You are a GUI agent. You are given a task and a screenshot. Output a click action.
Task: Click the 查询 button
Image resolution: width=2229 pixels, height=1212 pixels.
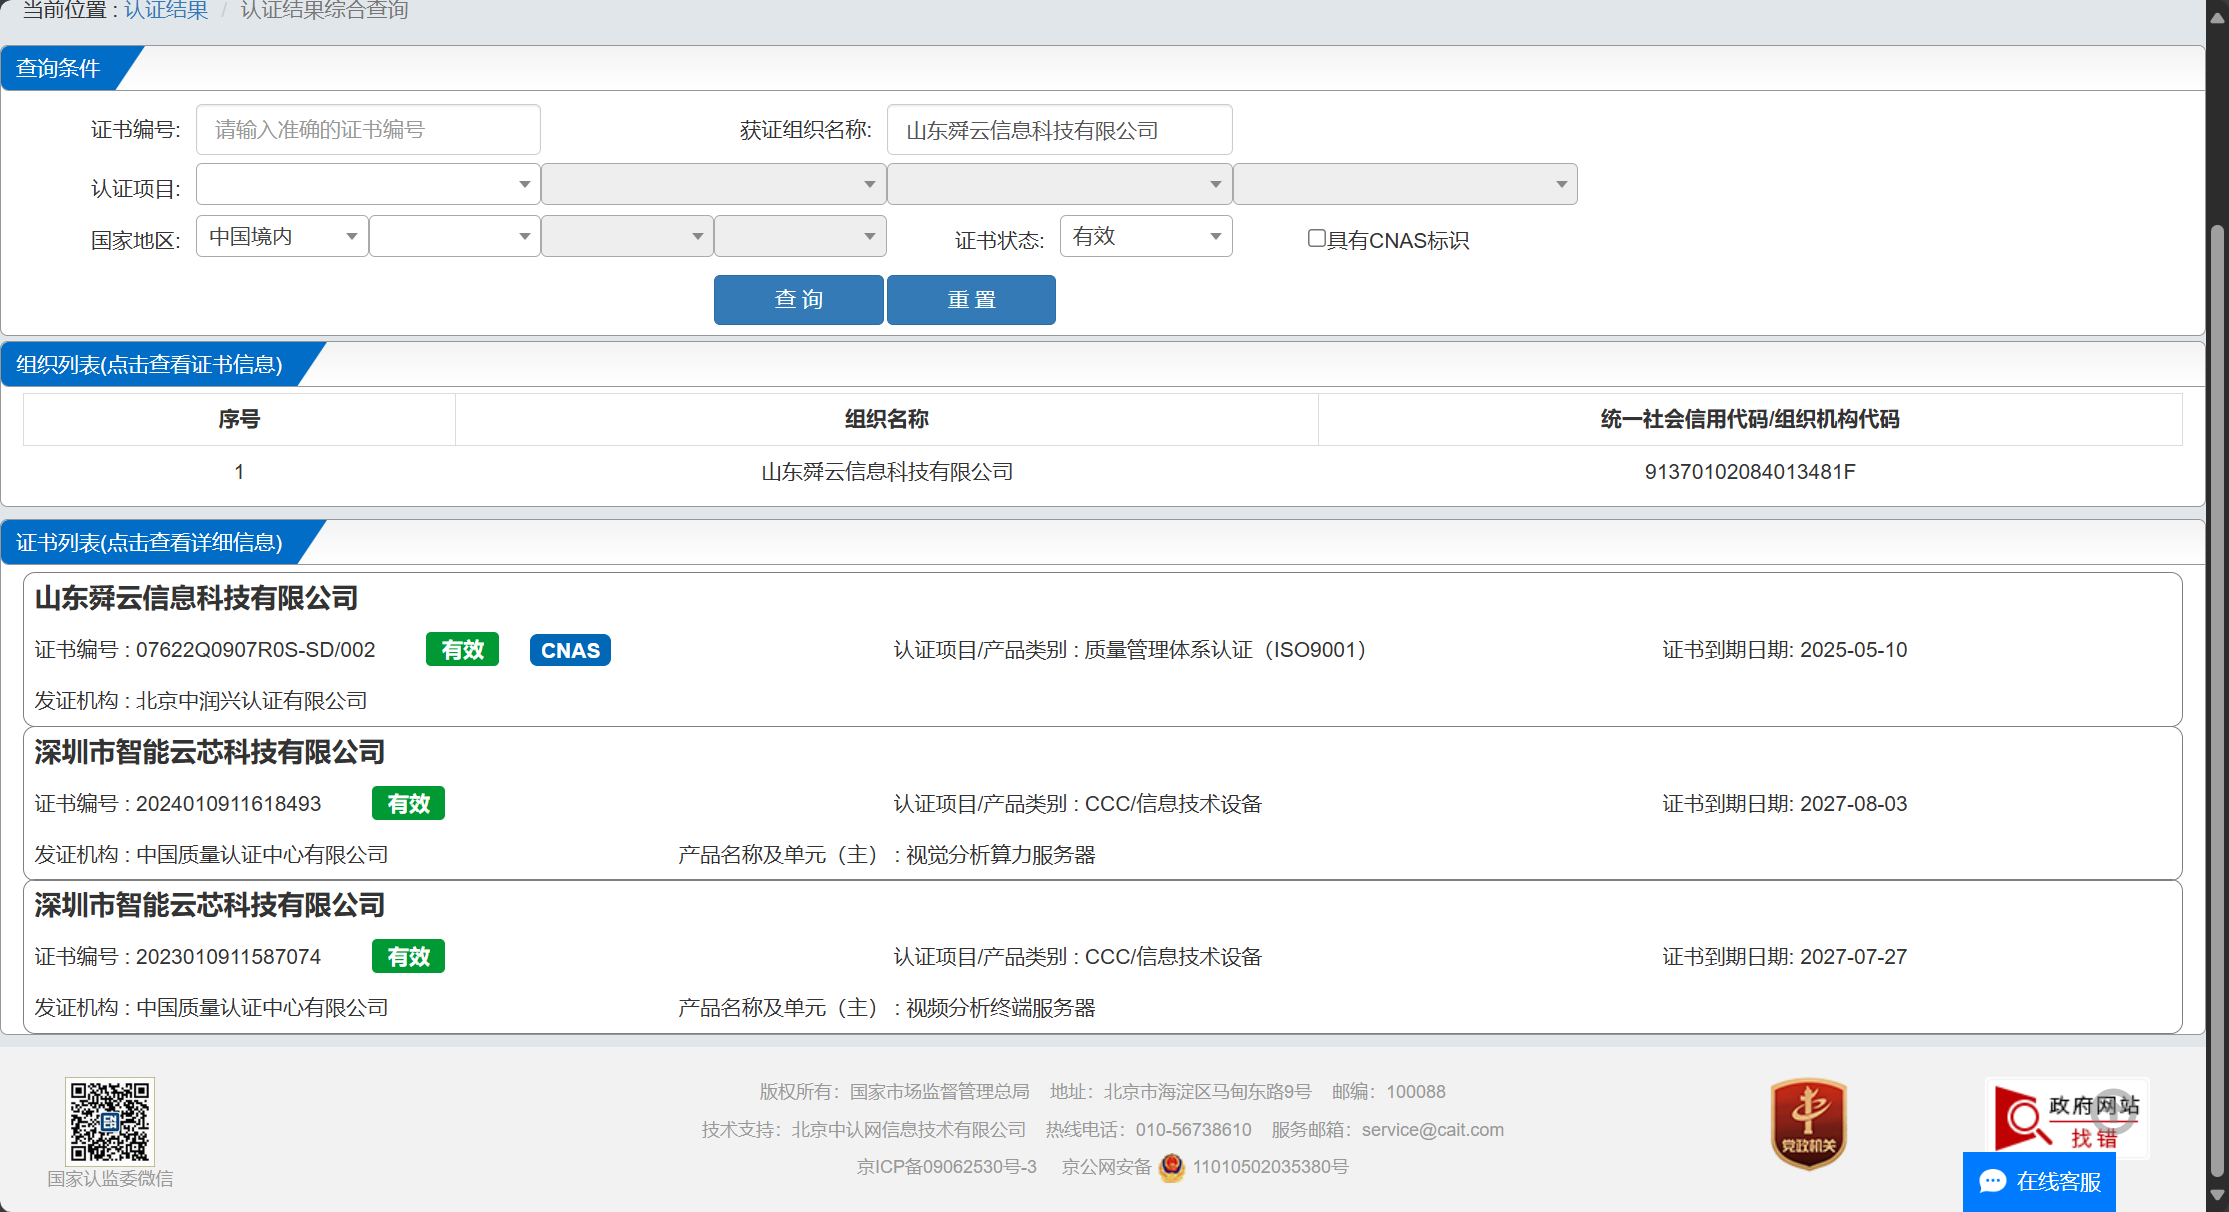(798, 300)
